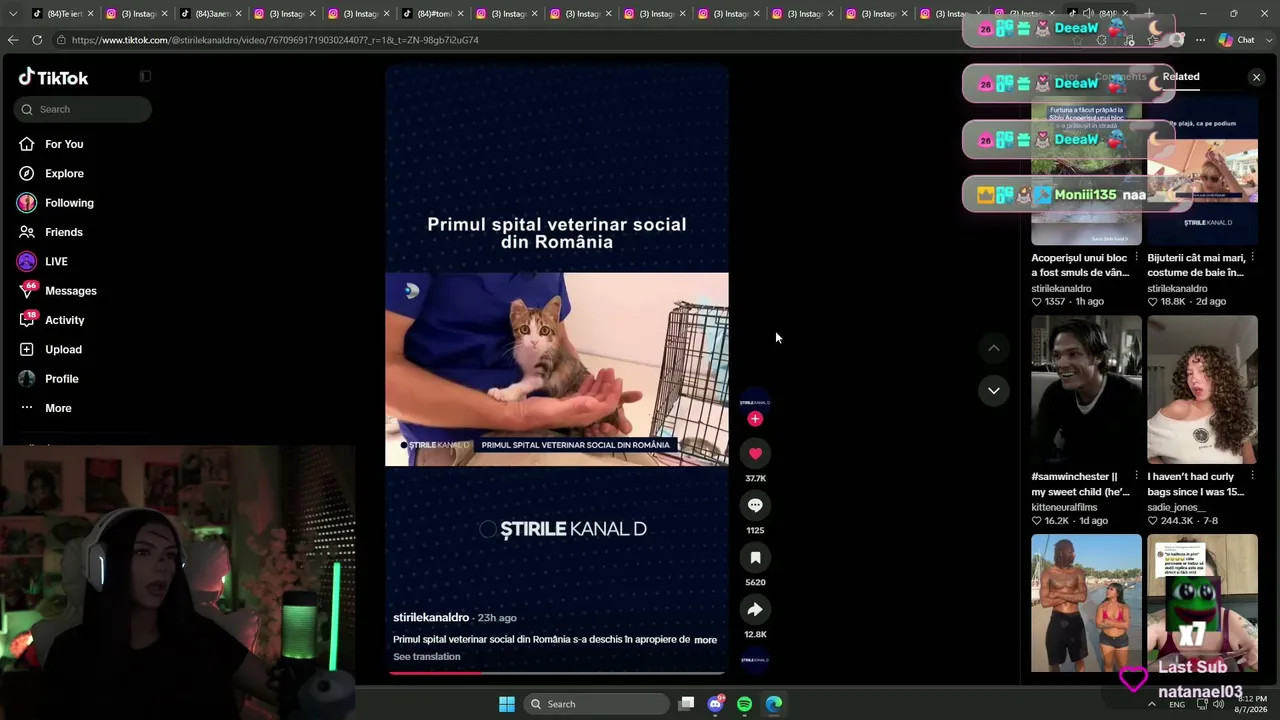Open the video's comments
This screenshot has width=1280, height=720.
tap(755, 506)
